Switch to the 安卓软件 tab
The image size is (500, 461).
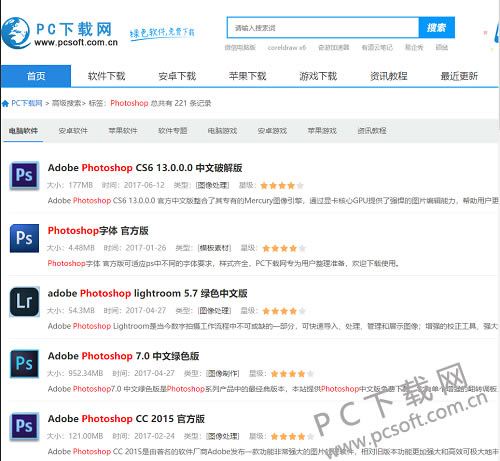[x=73, y=131]
